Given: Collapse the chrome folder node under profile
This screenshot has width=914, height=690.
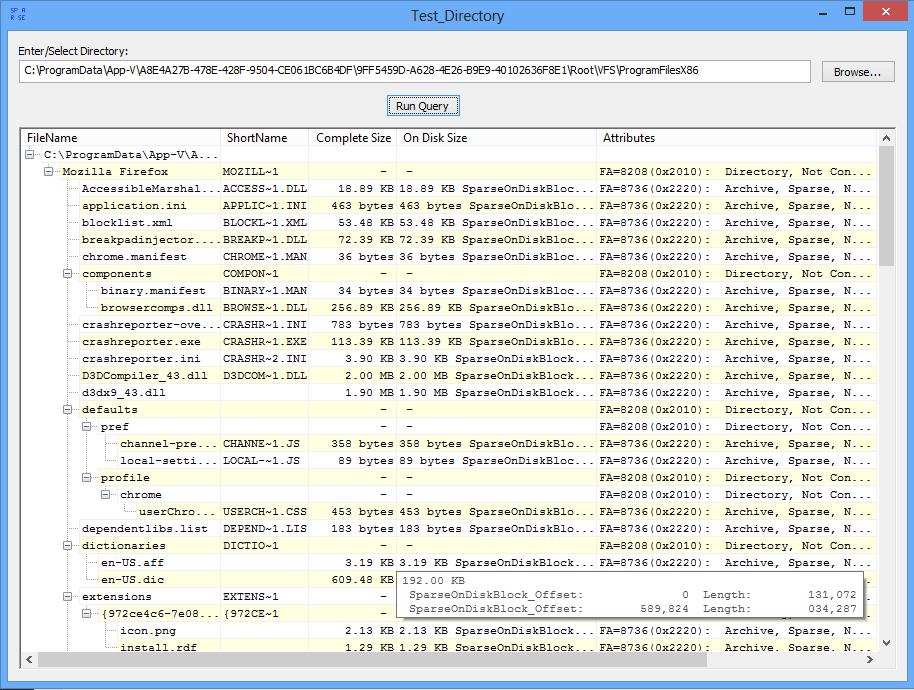Looking at the screenshot, I should point(106,494).
